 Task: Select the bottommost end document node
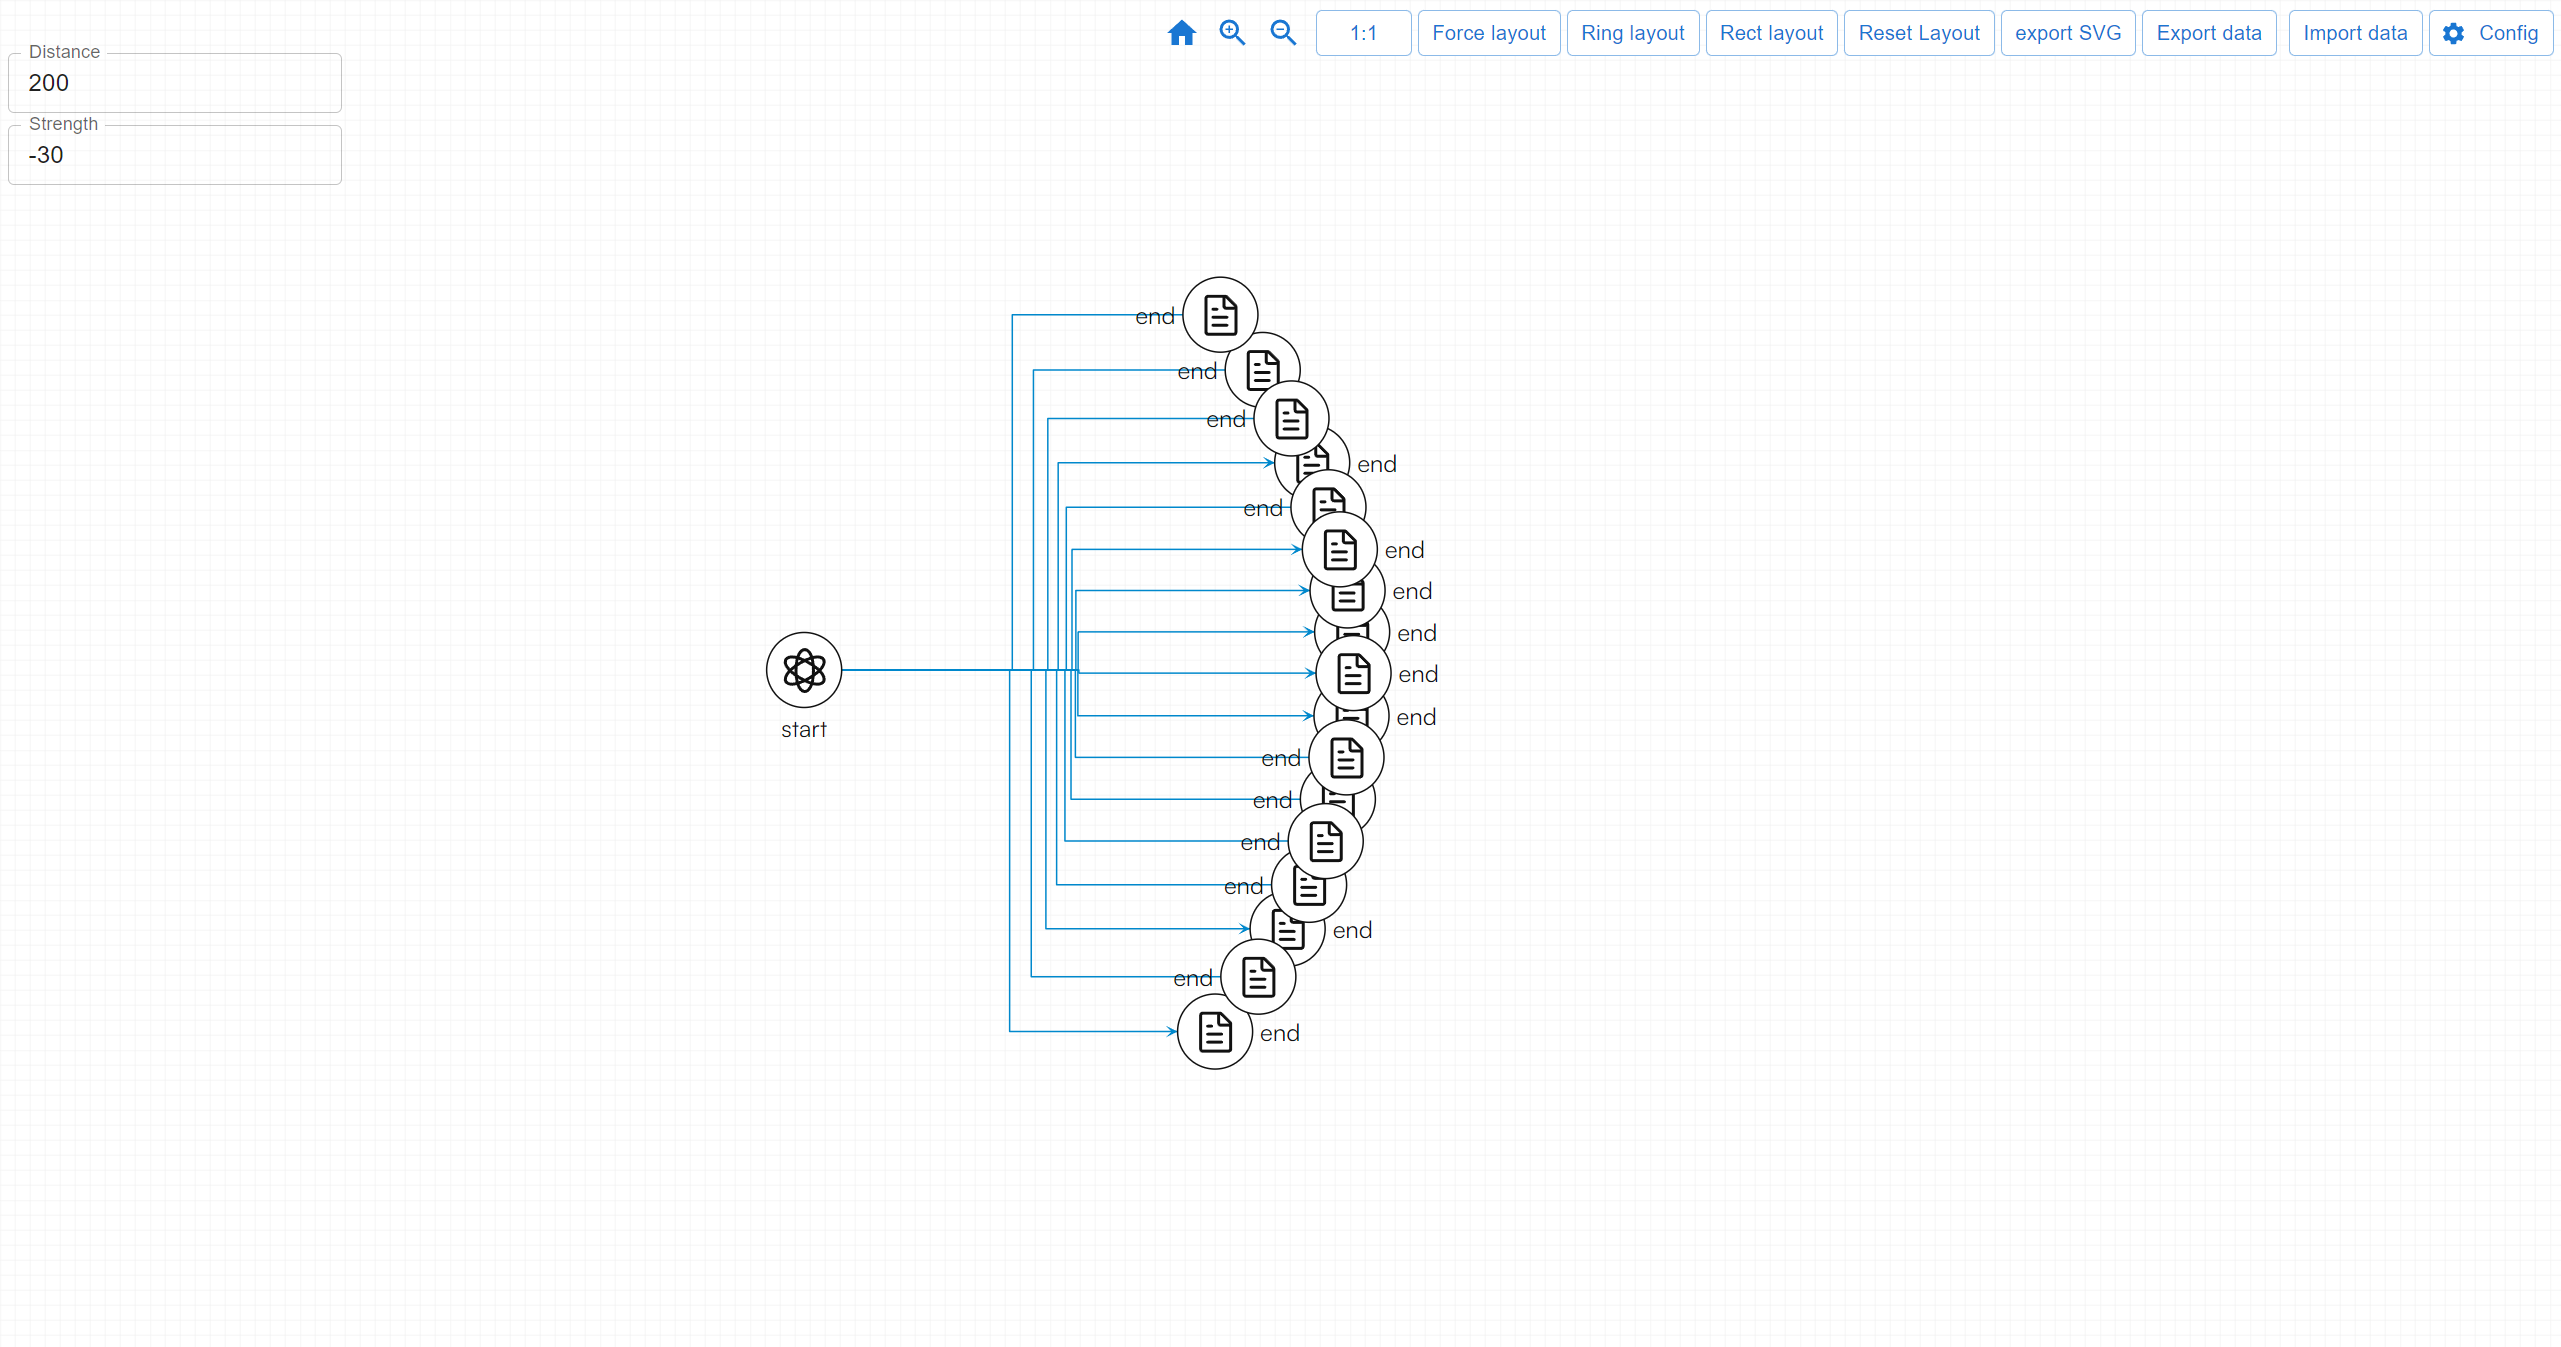pyautogui.click(x=1215, y=1032)
